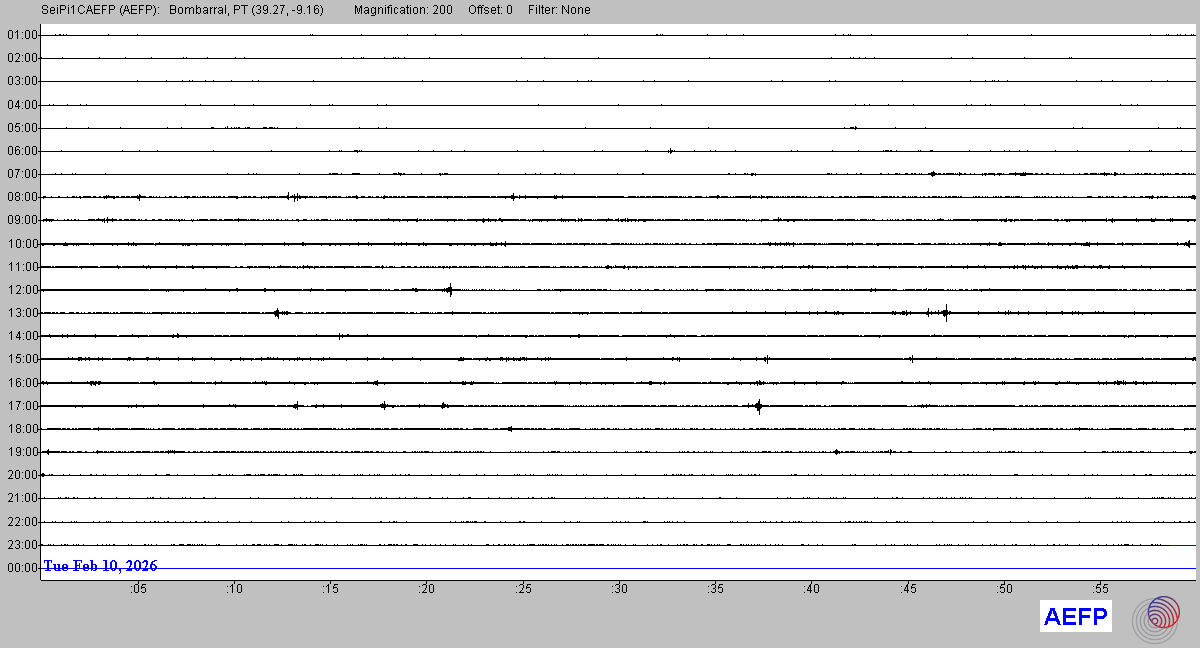
Task: Click the :30 minute axis label
Action: [619, 589]
